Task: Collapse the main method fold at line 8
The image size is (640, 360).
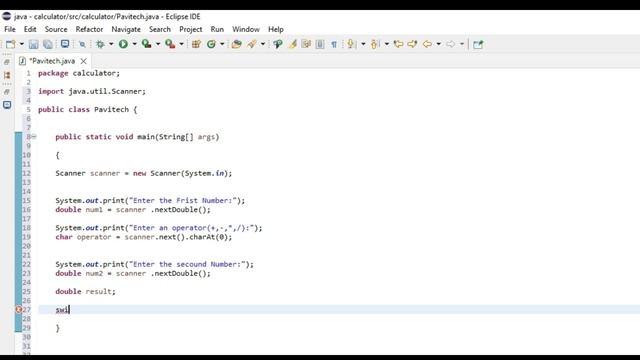Action: (x=34, y=137)
